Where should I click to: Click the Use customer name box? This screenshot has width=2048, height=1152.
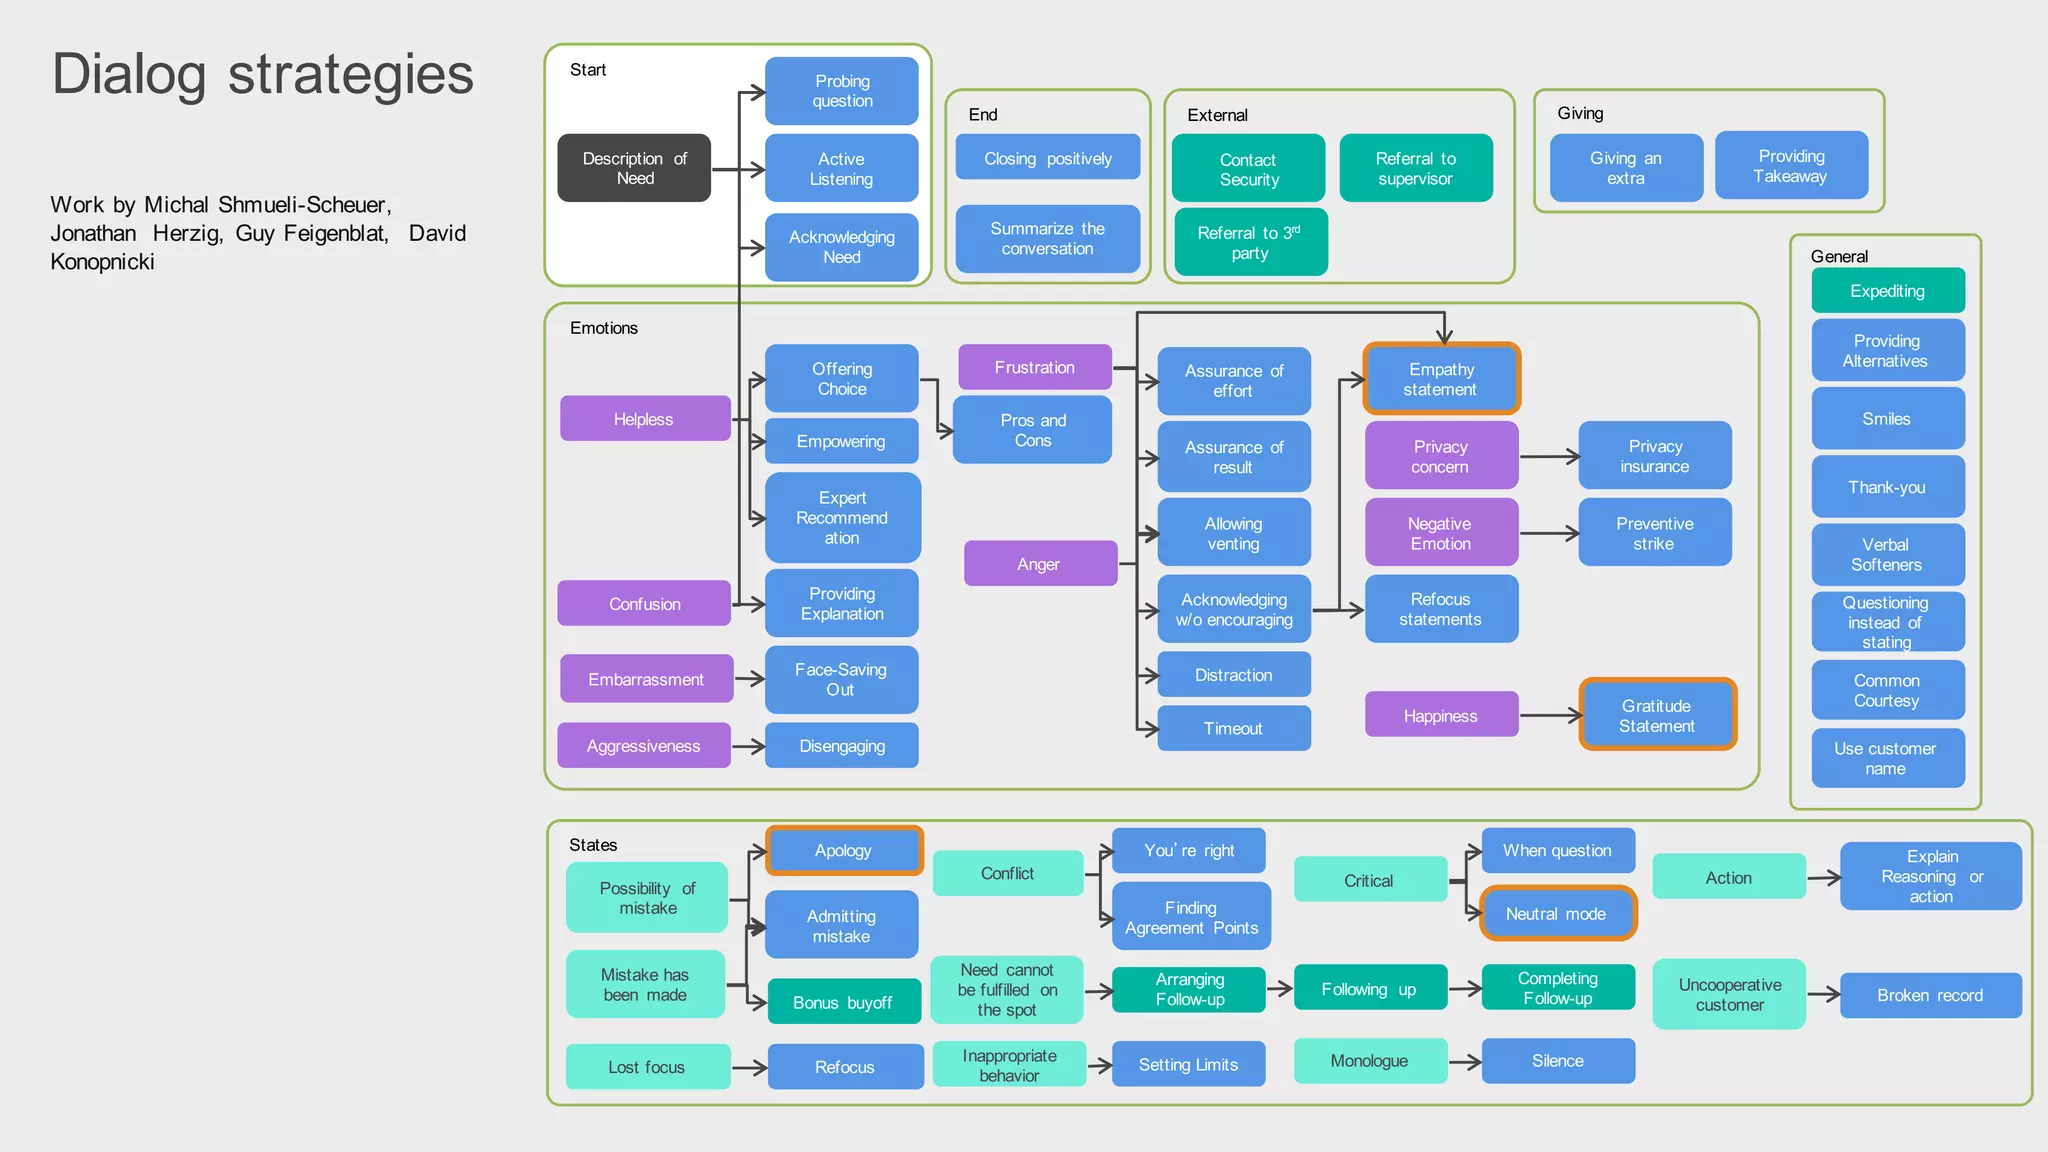1886,758
